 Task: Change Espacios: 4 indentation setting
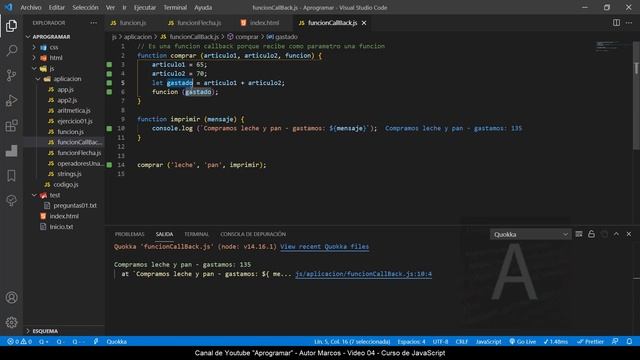411,342
